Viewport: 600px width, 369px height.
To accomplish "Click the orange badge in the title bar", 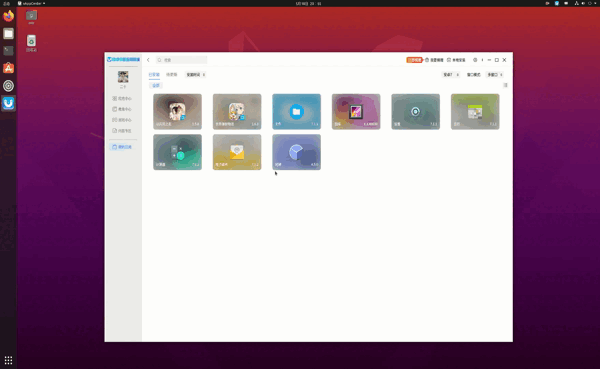I will [x=414, y=60].
